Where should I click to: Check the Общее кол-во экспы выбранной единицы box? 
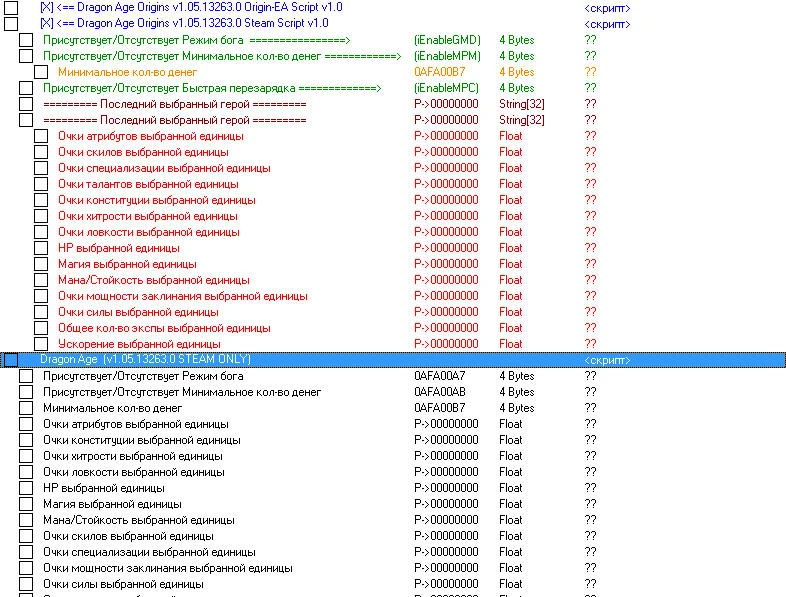[x=41, y=328]
